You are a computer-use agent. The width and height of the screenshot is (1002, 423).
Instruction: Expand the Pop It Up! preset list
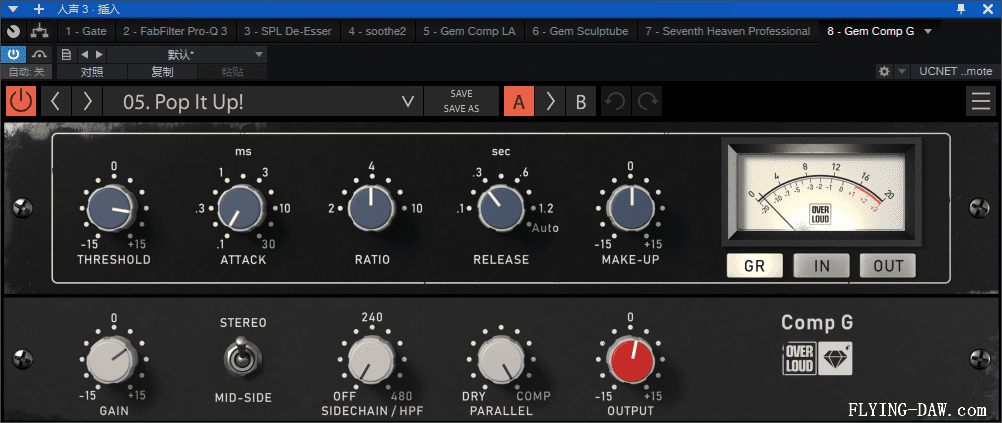[x=406, y=101]
